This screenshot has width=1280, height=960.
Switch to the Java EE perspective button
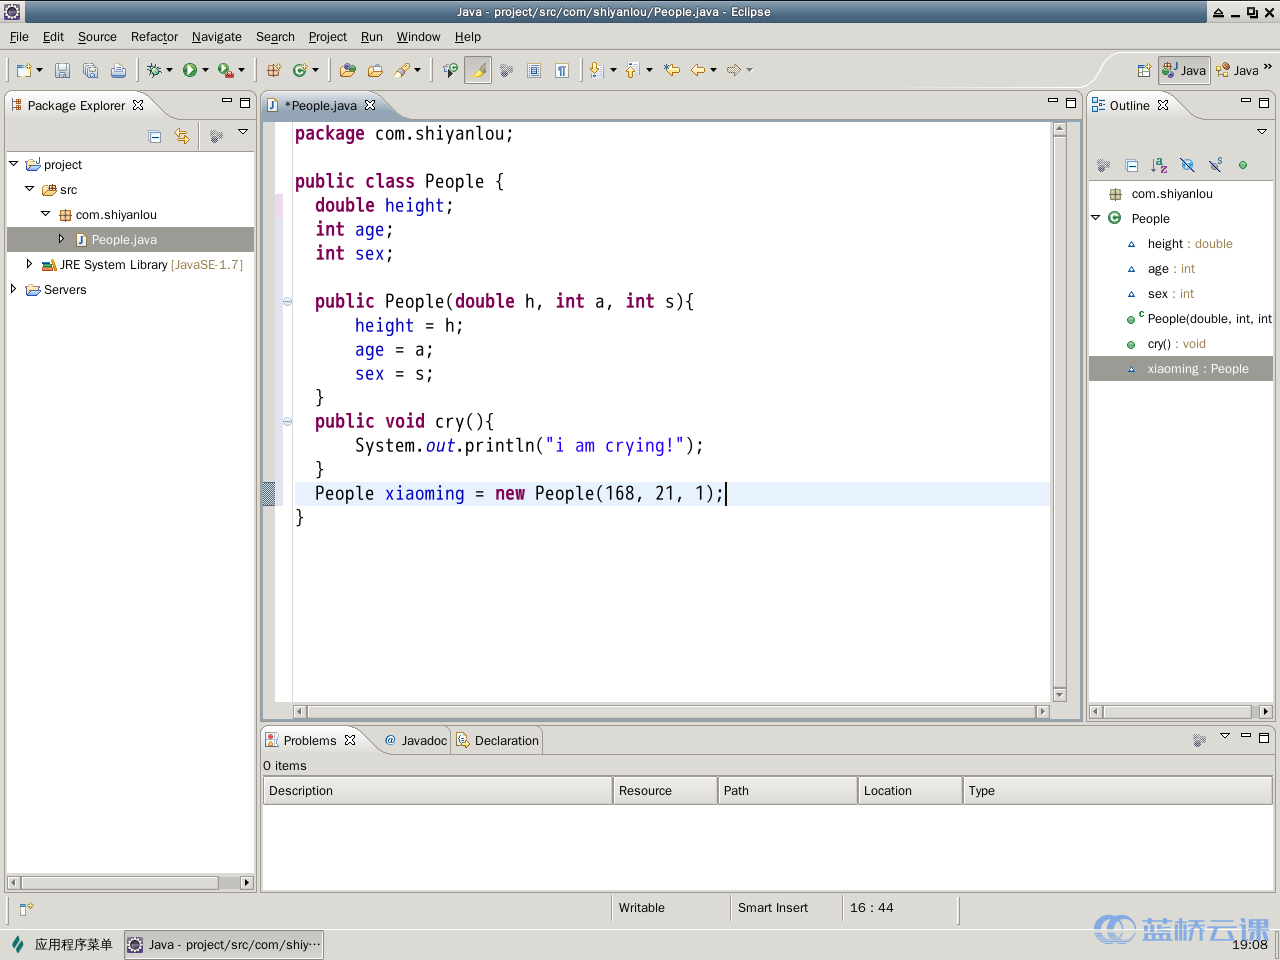pyautogui.click(x=1237, y=70)
